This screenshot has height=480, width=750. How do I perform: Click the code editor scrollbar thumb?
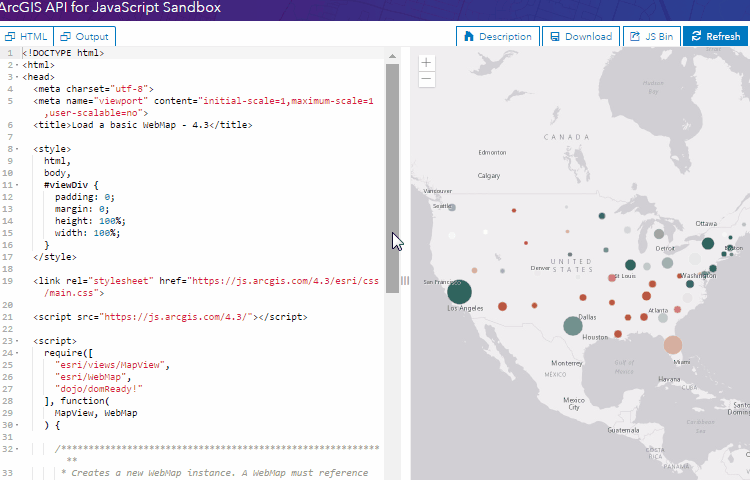click(392, 178)
